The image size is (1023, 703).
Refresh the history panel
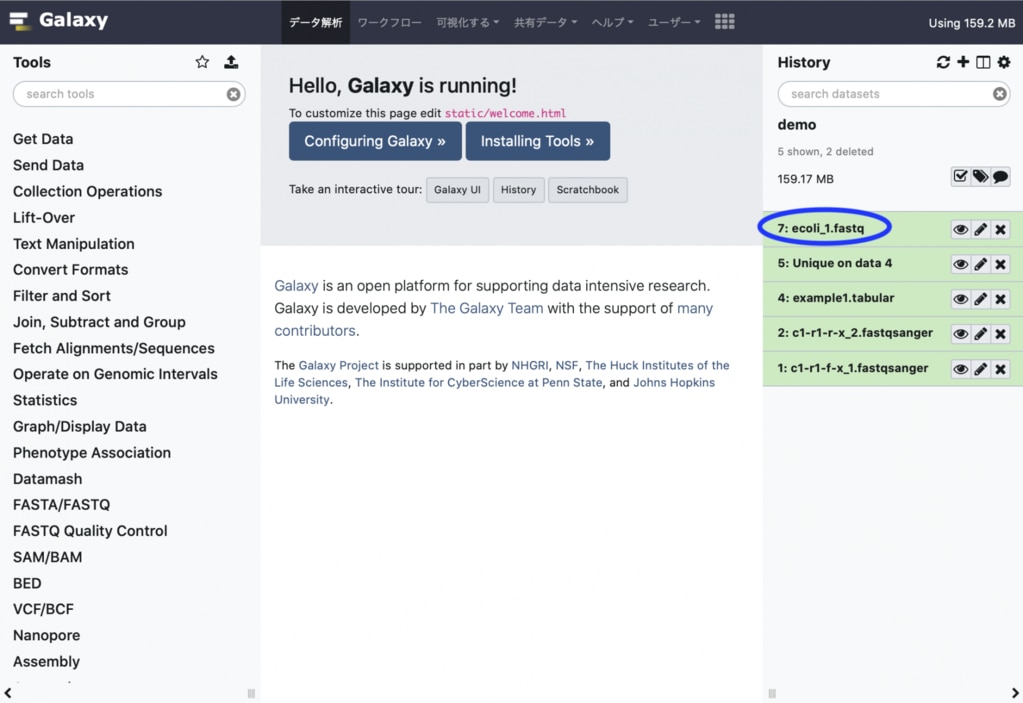(x=943, y=62)
